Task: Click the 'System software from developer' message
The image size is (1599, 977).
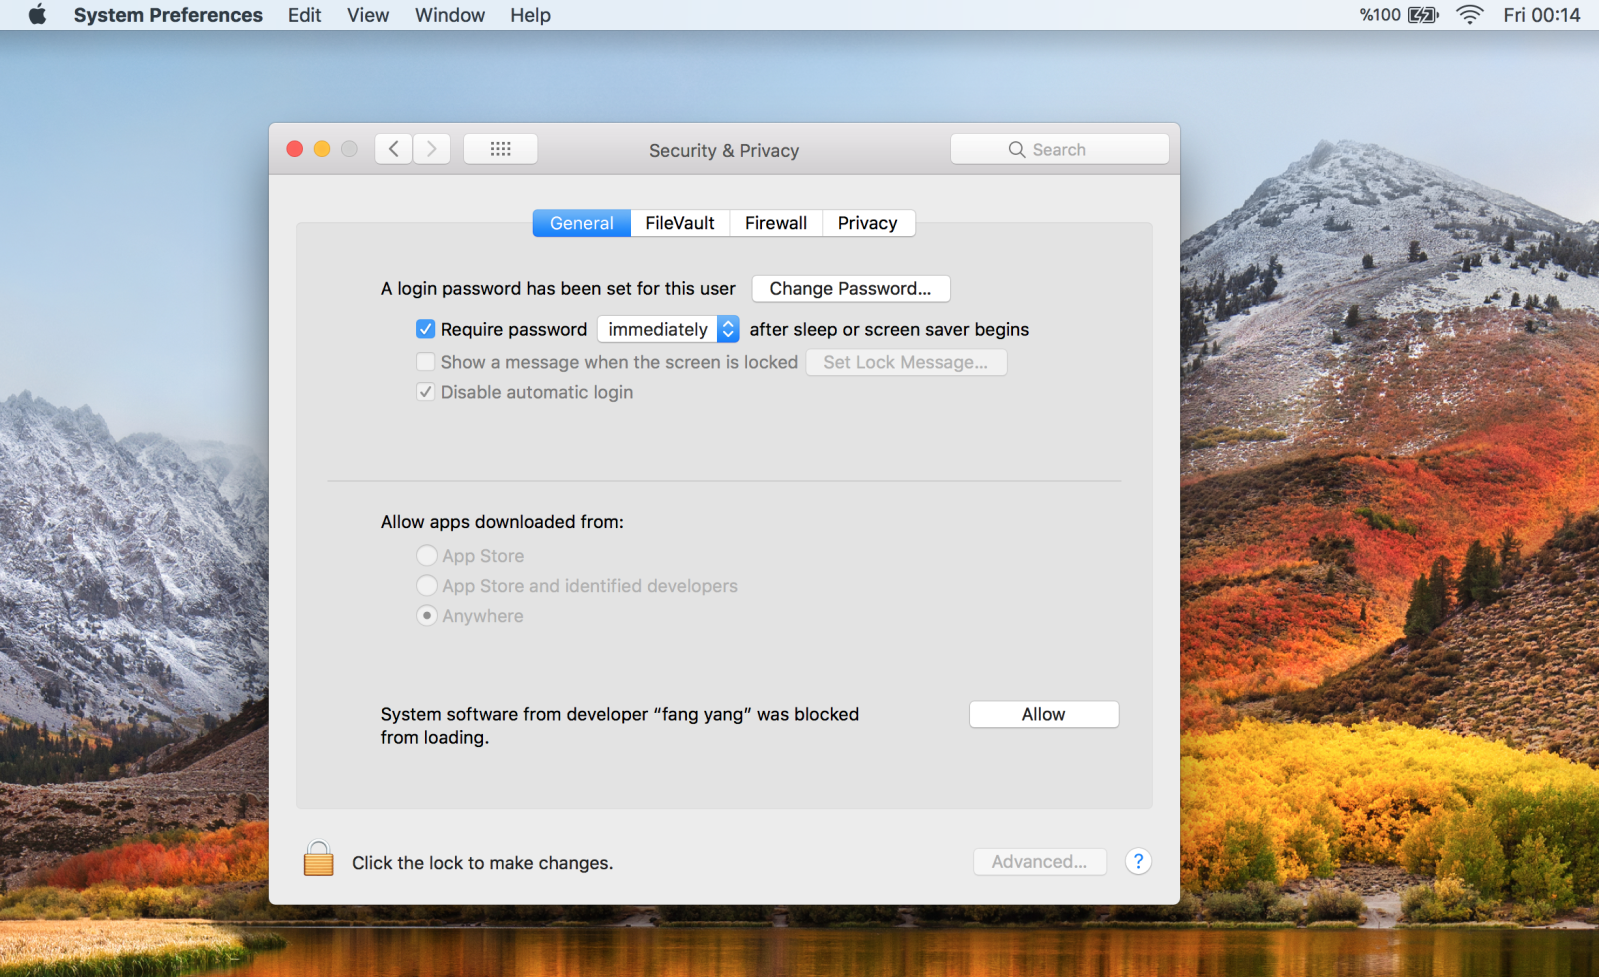Action: 620,726
